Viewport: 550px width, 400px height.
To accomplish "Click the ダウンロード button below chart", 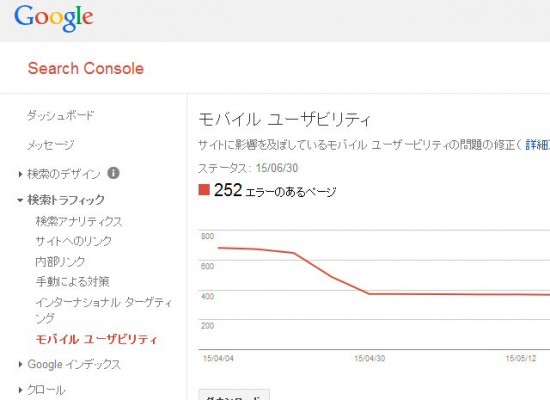I will 234,394.
